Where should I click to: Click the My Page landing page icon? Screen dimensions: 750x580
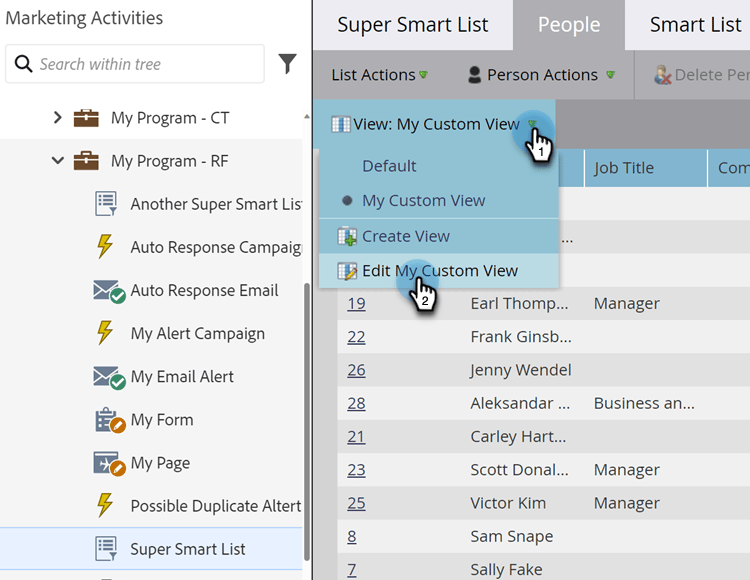point(107,463)
